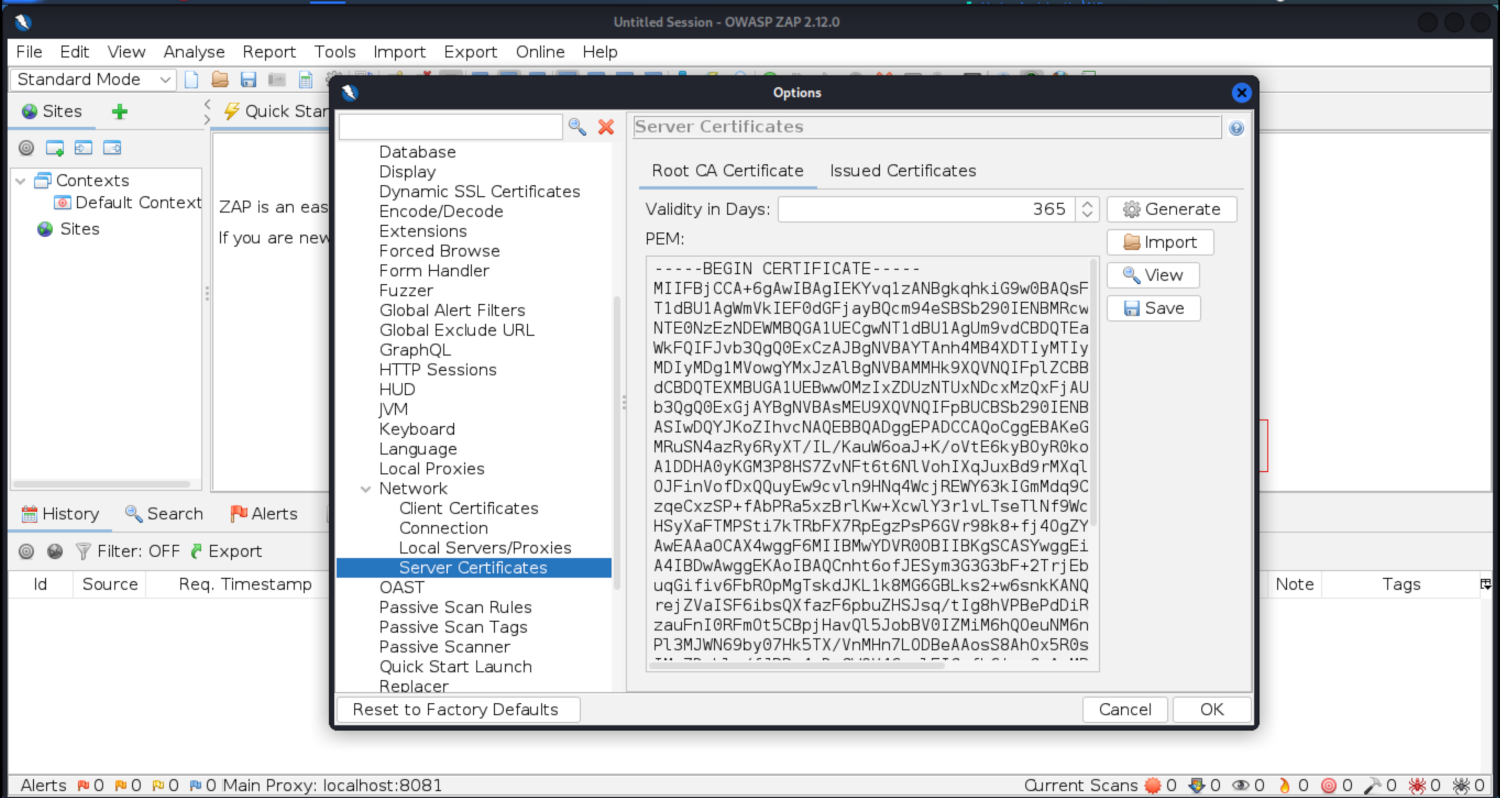
Task: Click the Validity in Days number field
Action: pos(927,209)
